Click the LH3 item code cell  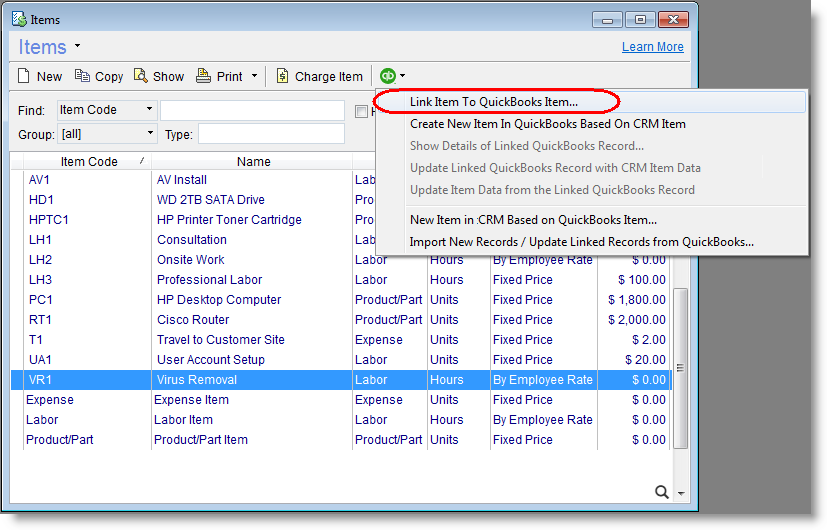40,280
